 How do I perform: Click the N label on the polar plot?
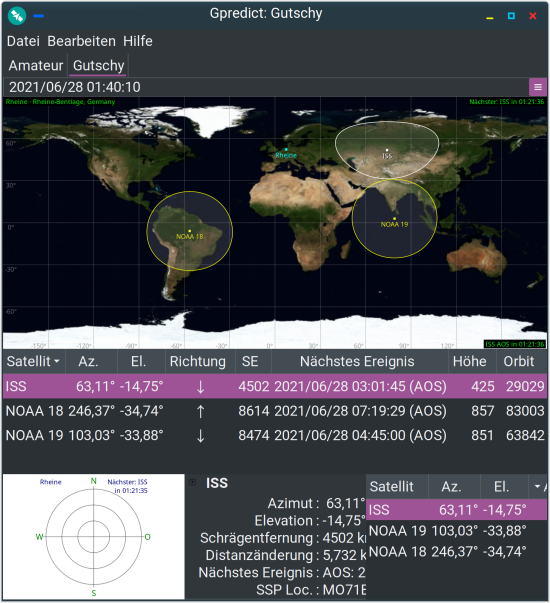point(93,481)
